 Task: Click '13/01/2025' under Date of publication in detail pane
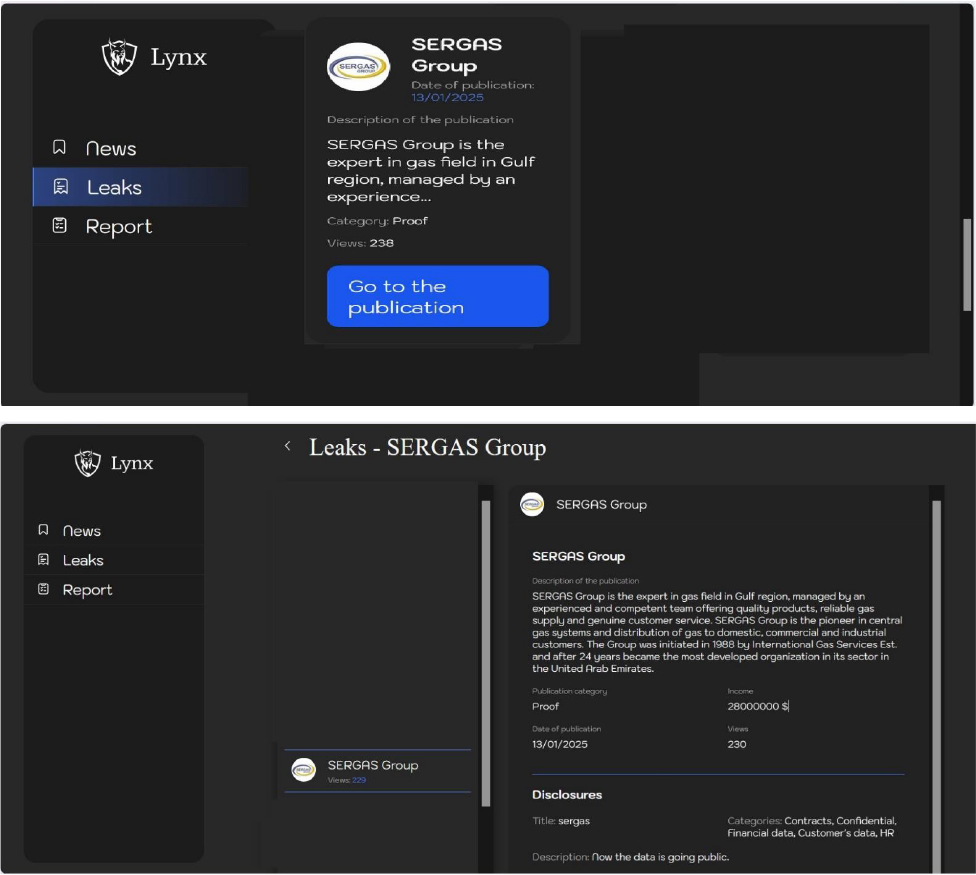[560, 744]
